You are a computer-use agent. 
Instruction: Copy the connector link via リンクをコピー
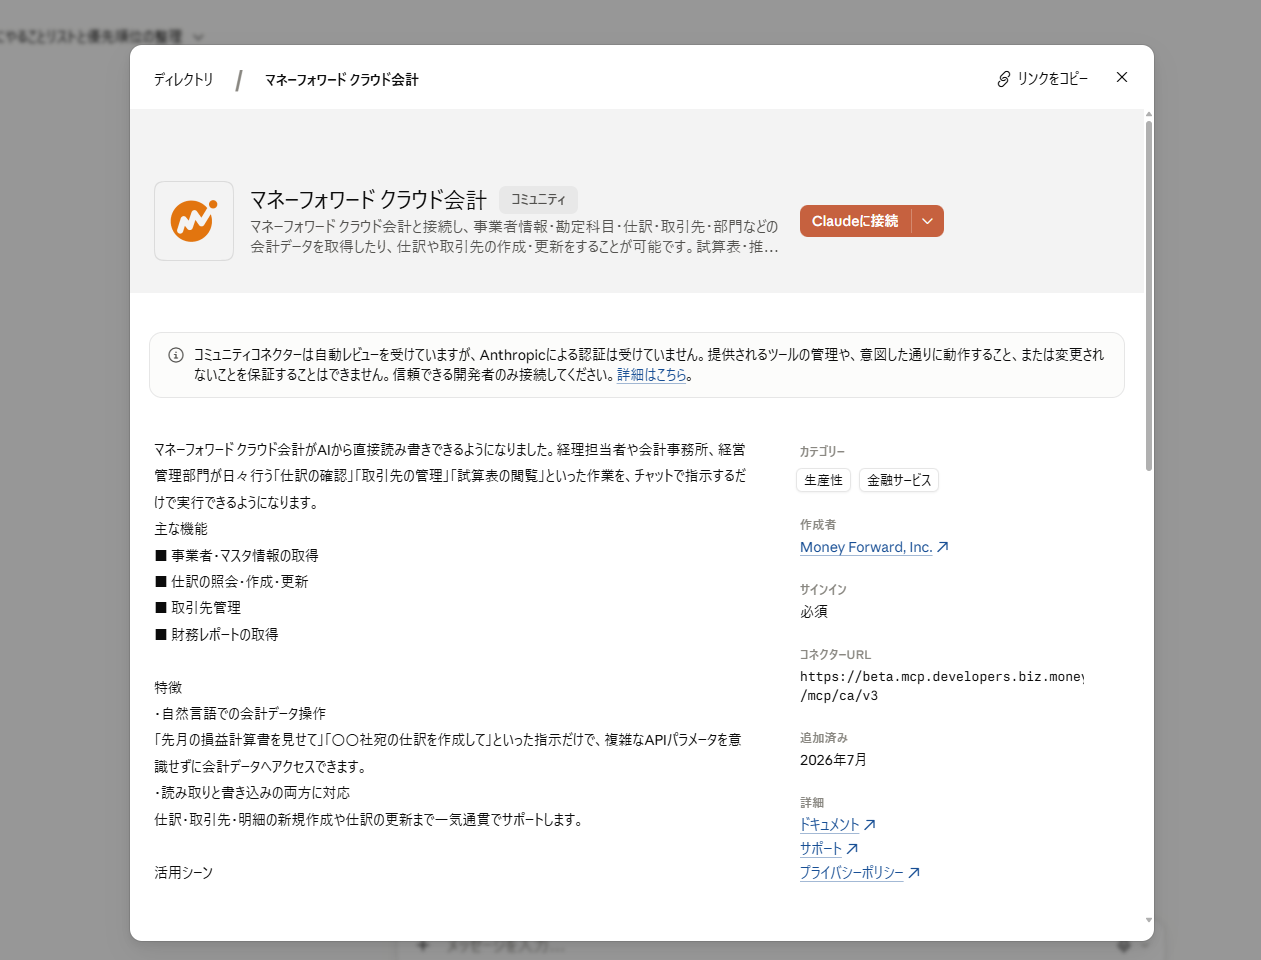point(1042,79)
